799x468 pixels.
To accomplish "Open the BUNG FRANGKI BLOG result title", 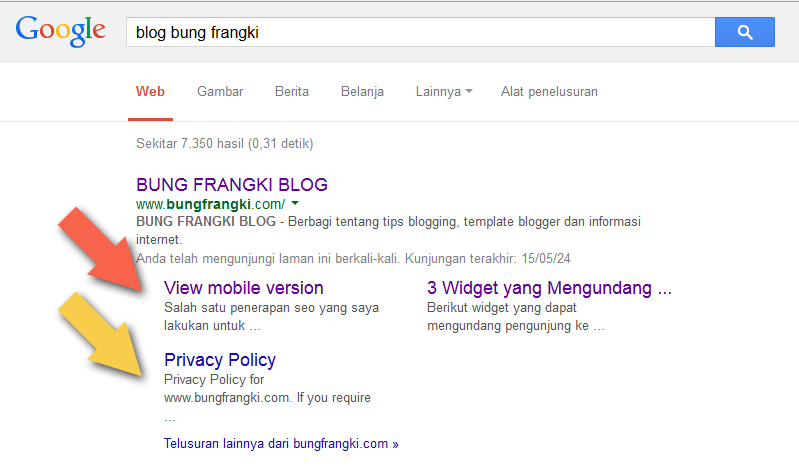I will click(232, 185).
